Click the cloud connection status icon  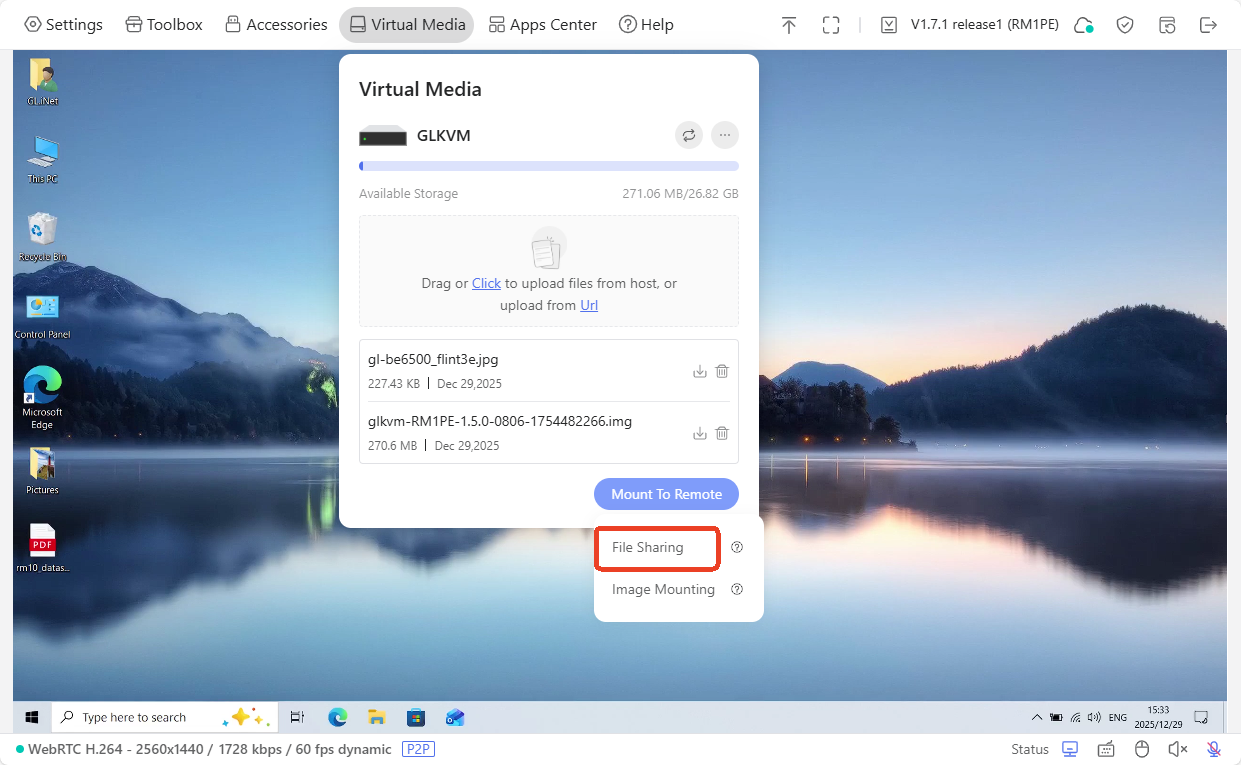1083,23
